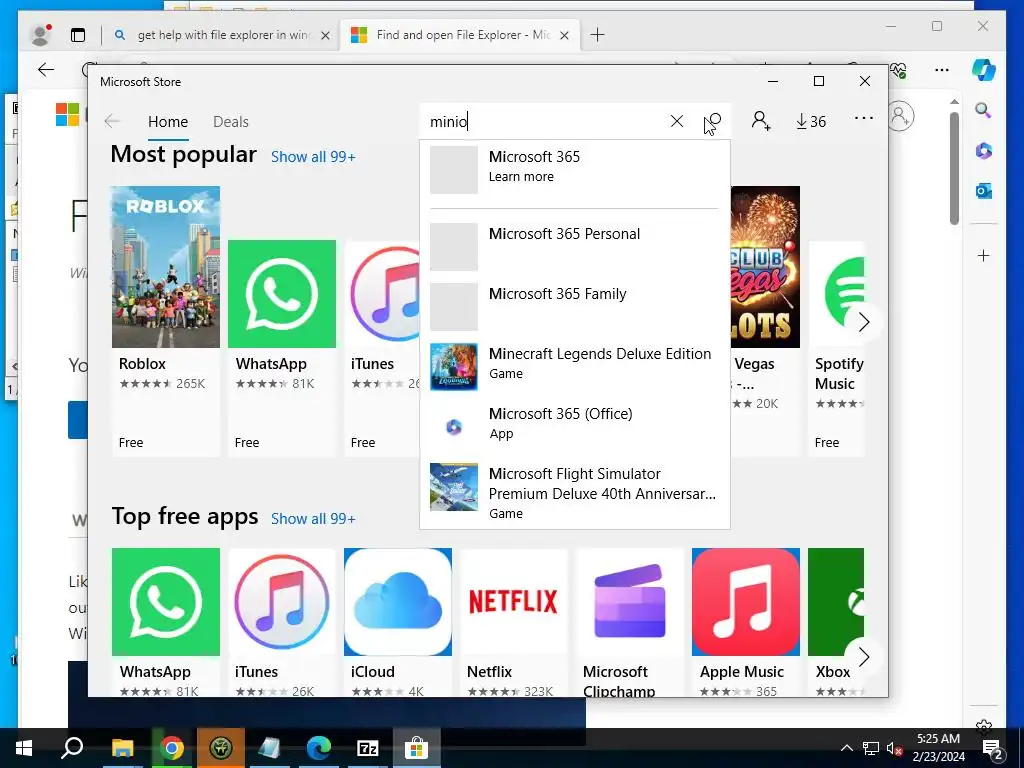
Task: Open the Xbox app tile
Action: pos(837,622)
